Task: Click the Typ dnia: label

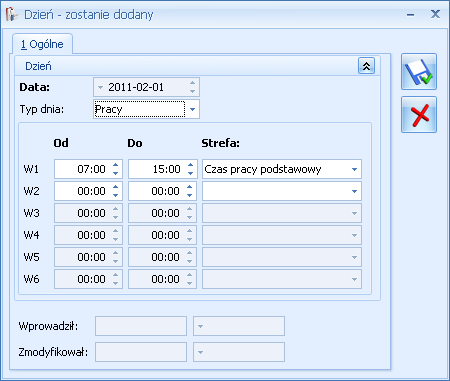Action: [x=42, y=109]
